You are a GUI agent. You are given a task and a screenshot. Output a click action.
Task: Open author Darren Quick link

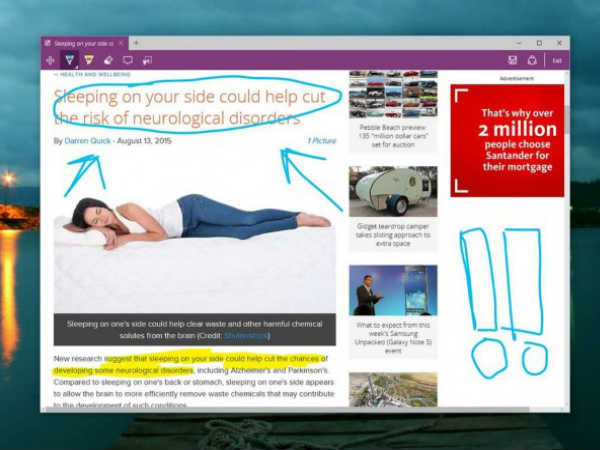click(x=90, y=141)
